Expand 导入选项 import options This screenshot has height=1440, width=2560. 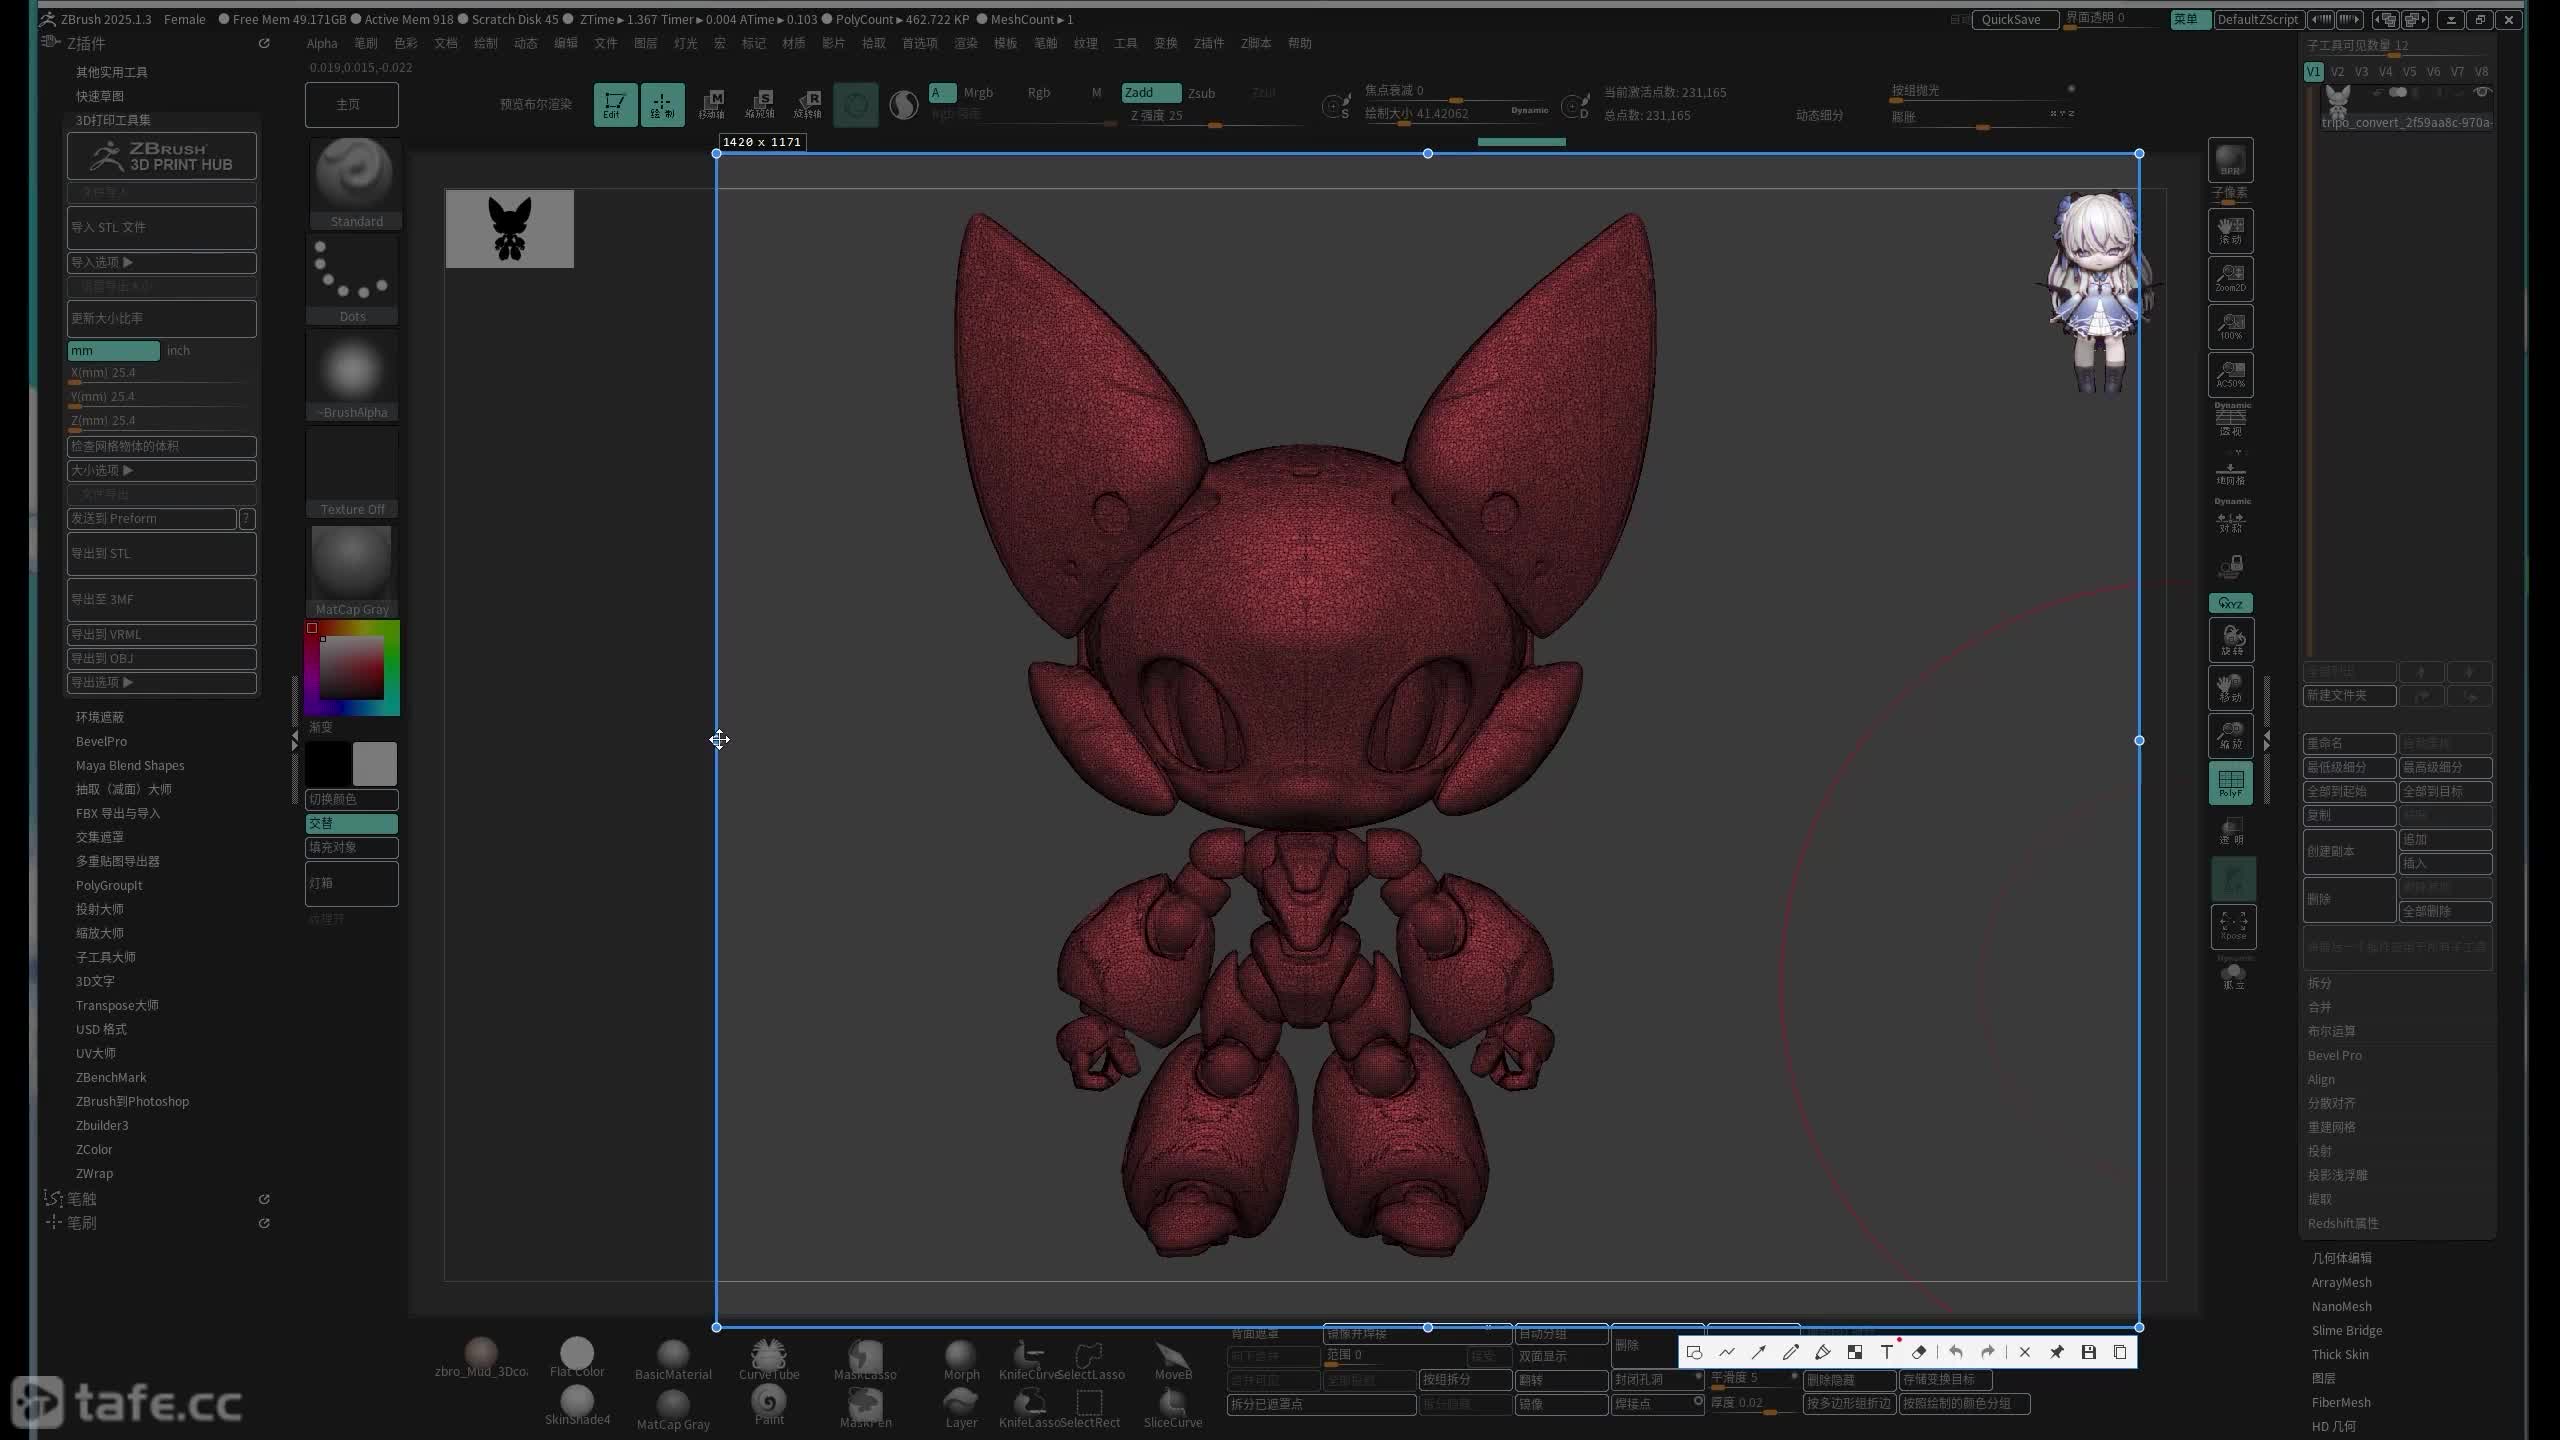pyautogui.click(x=161, y=262)
